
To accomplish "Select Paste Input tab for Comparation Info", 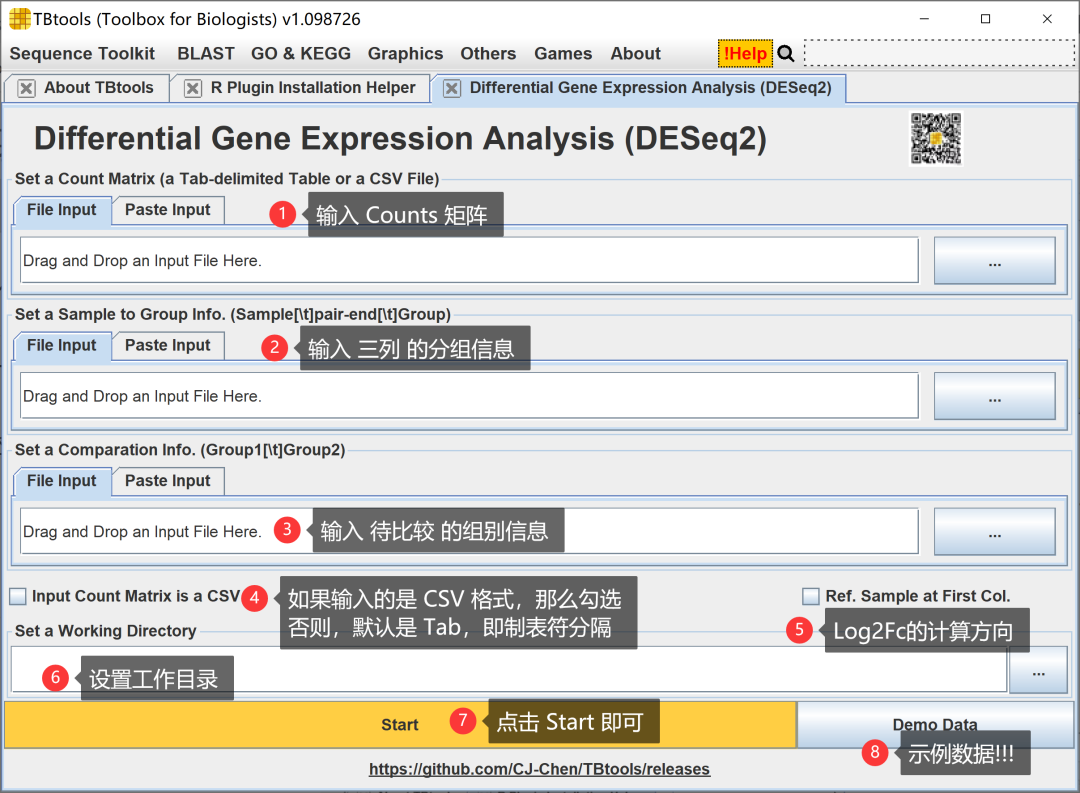I will click(x=167, y=481).
